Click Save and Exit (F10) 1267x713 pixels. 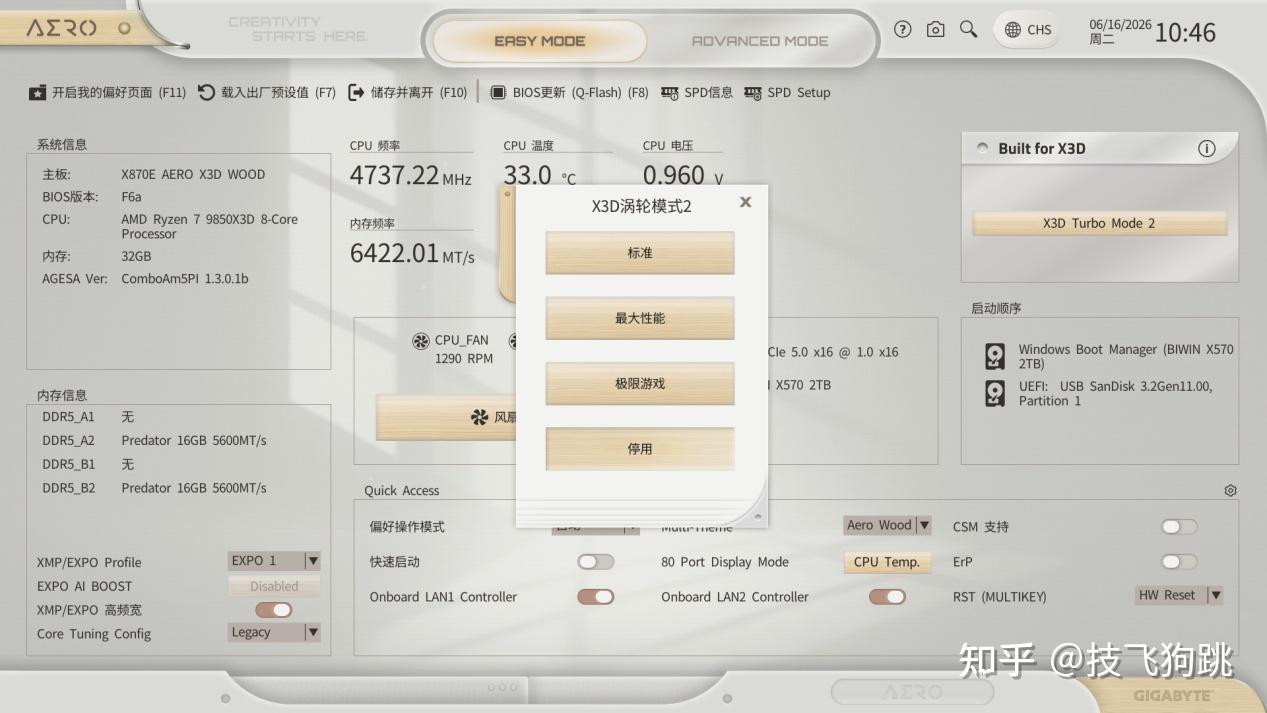click(x=408, y=92)
